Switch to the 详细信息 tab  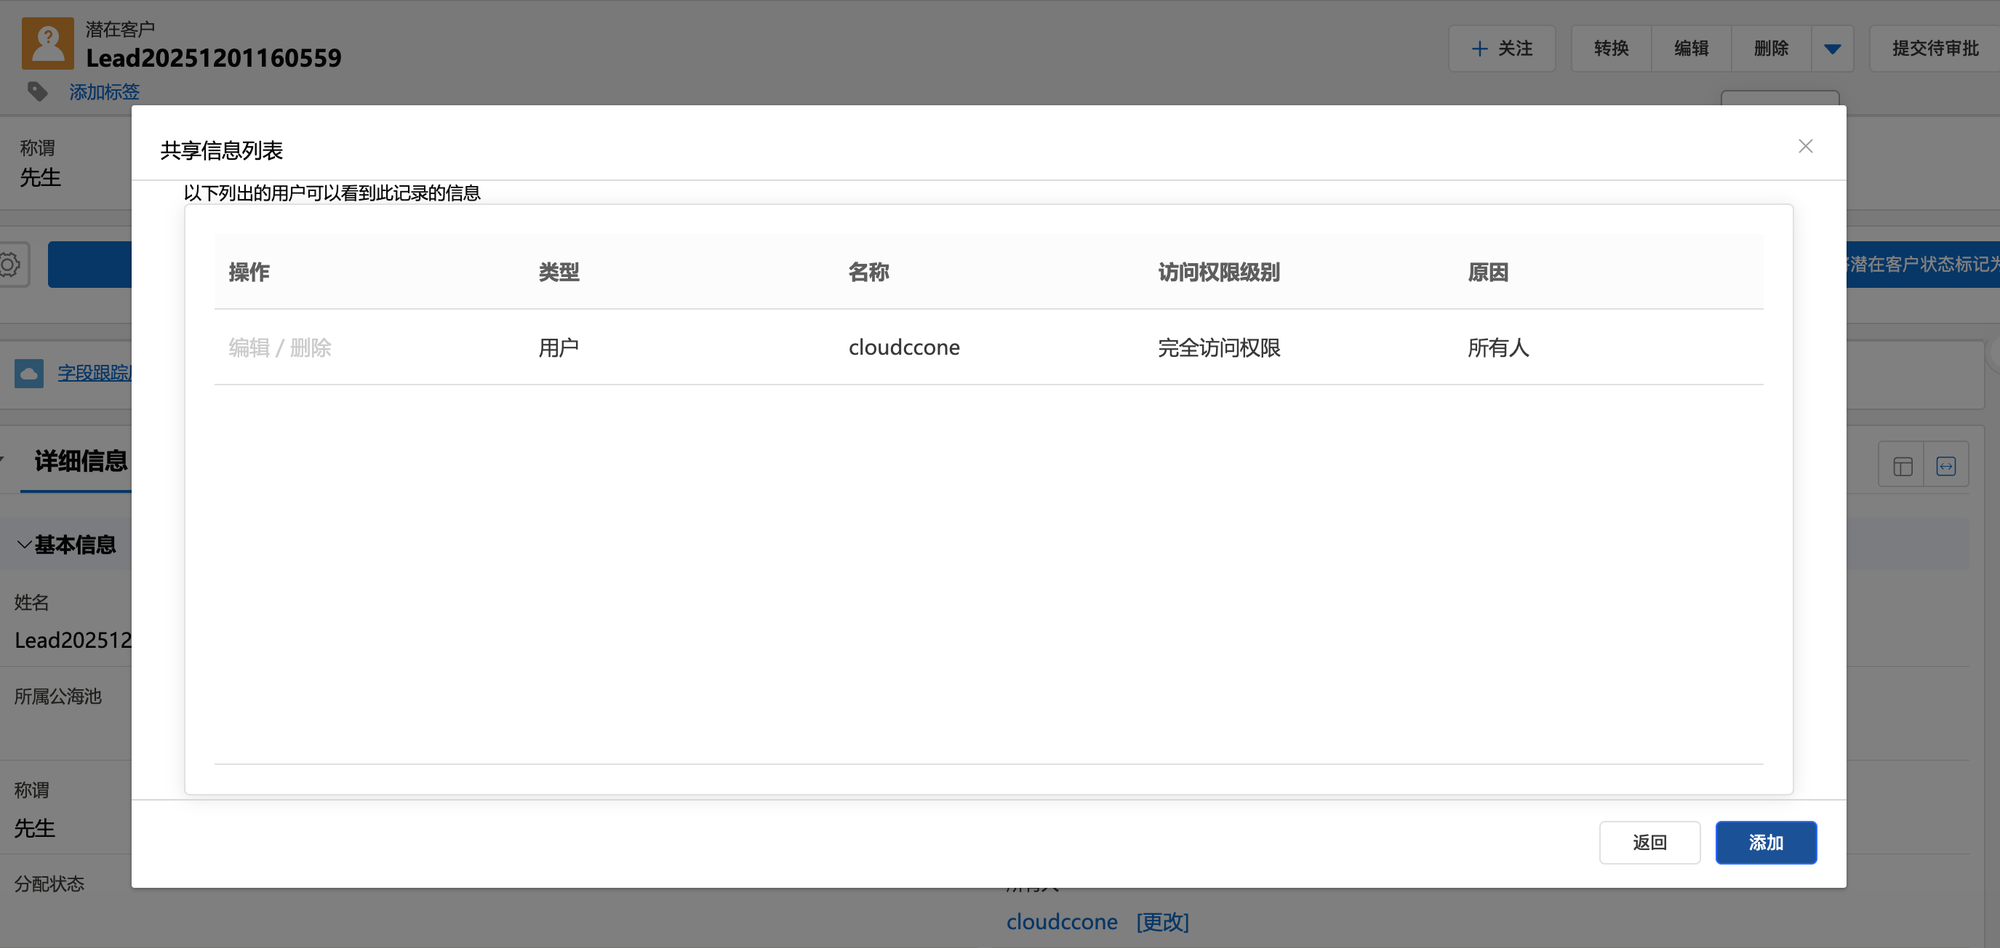tap(80, 461)
